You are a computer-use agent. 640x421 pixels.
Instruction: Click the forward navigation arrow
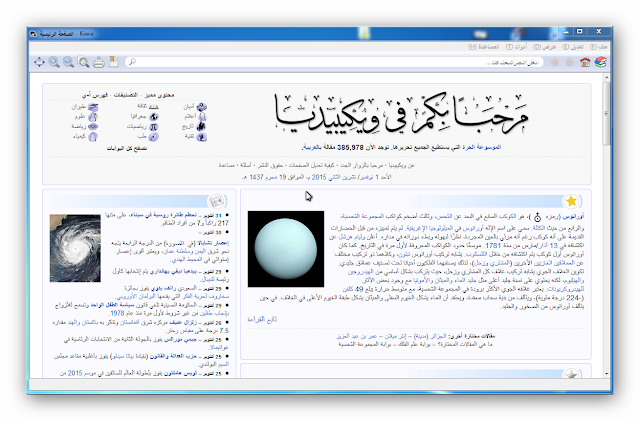click(569, 62)
